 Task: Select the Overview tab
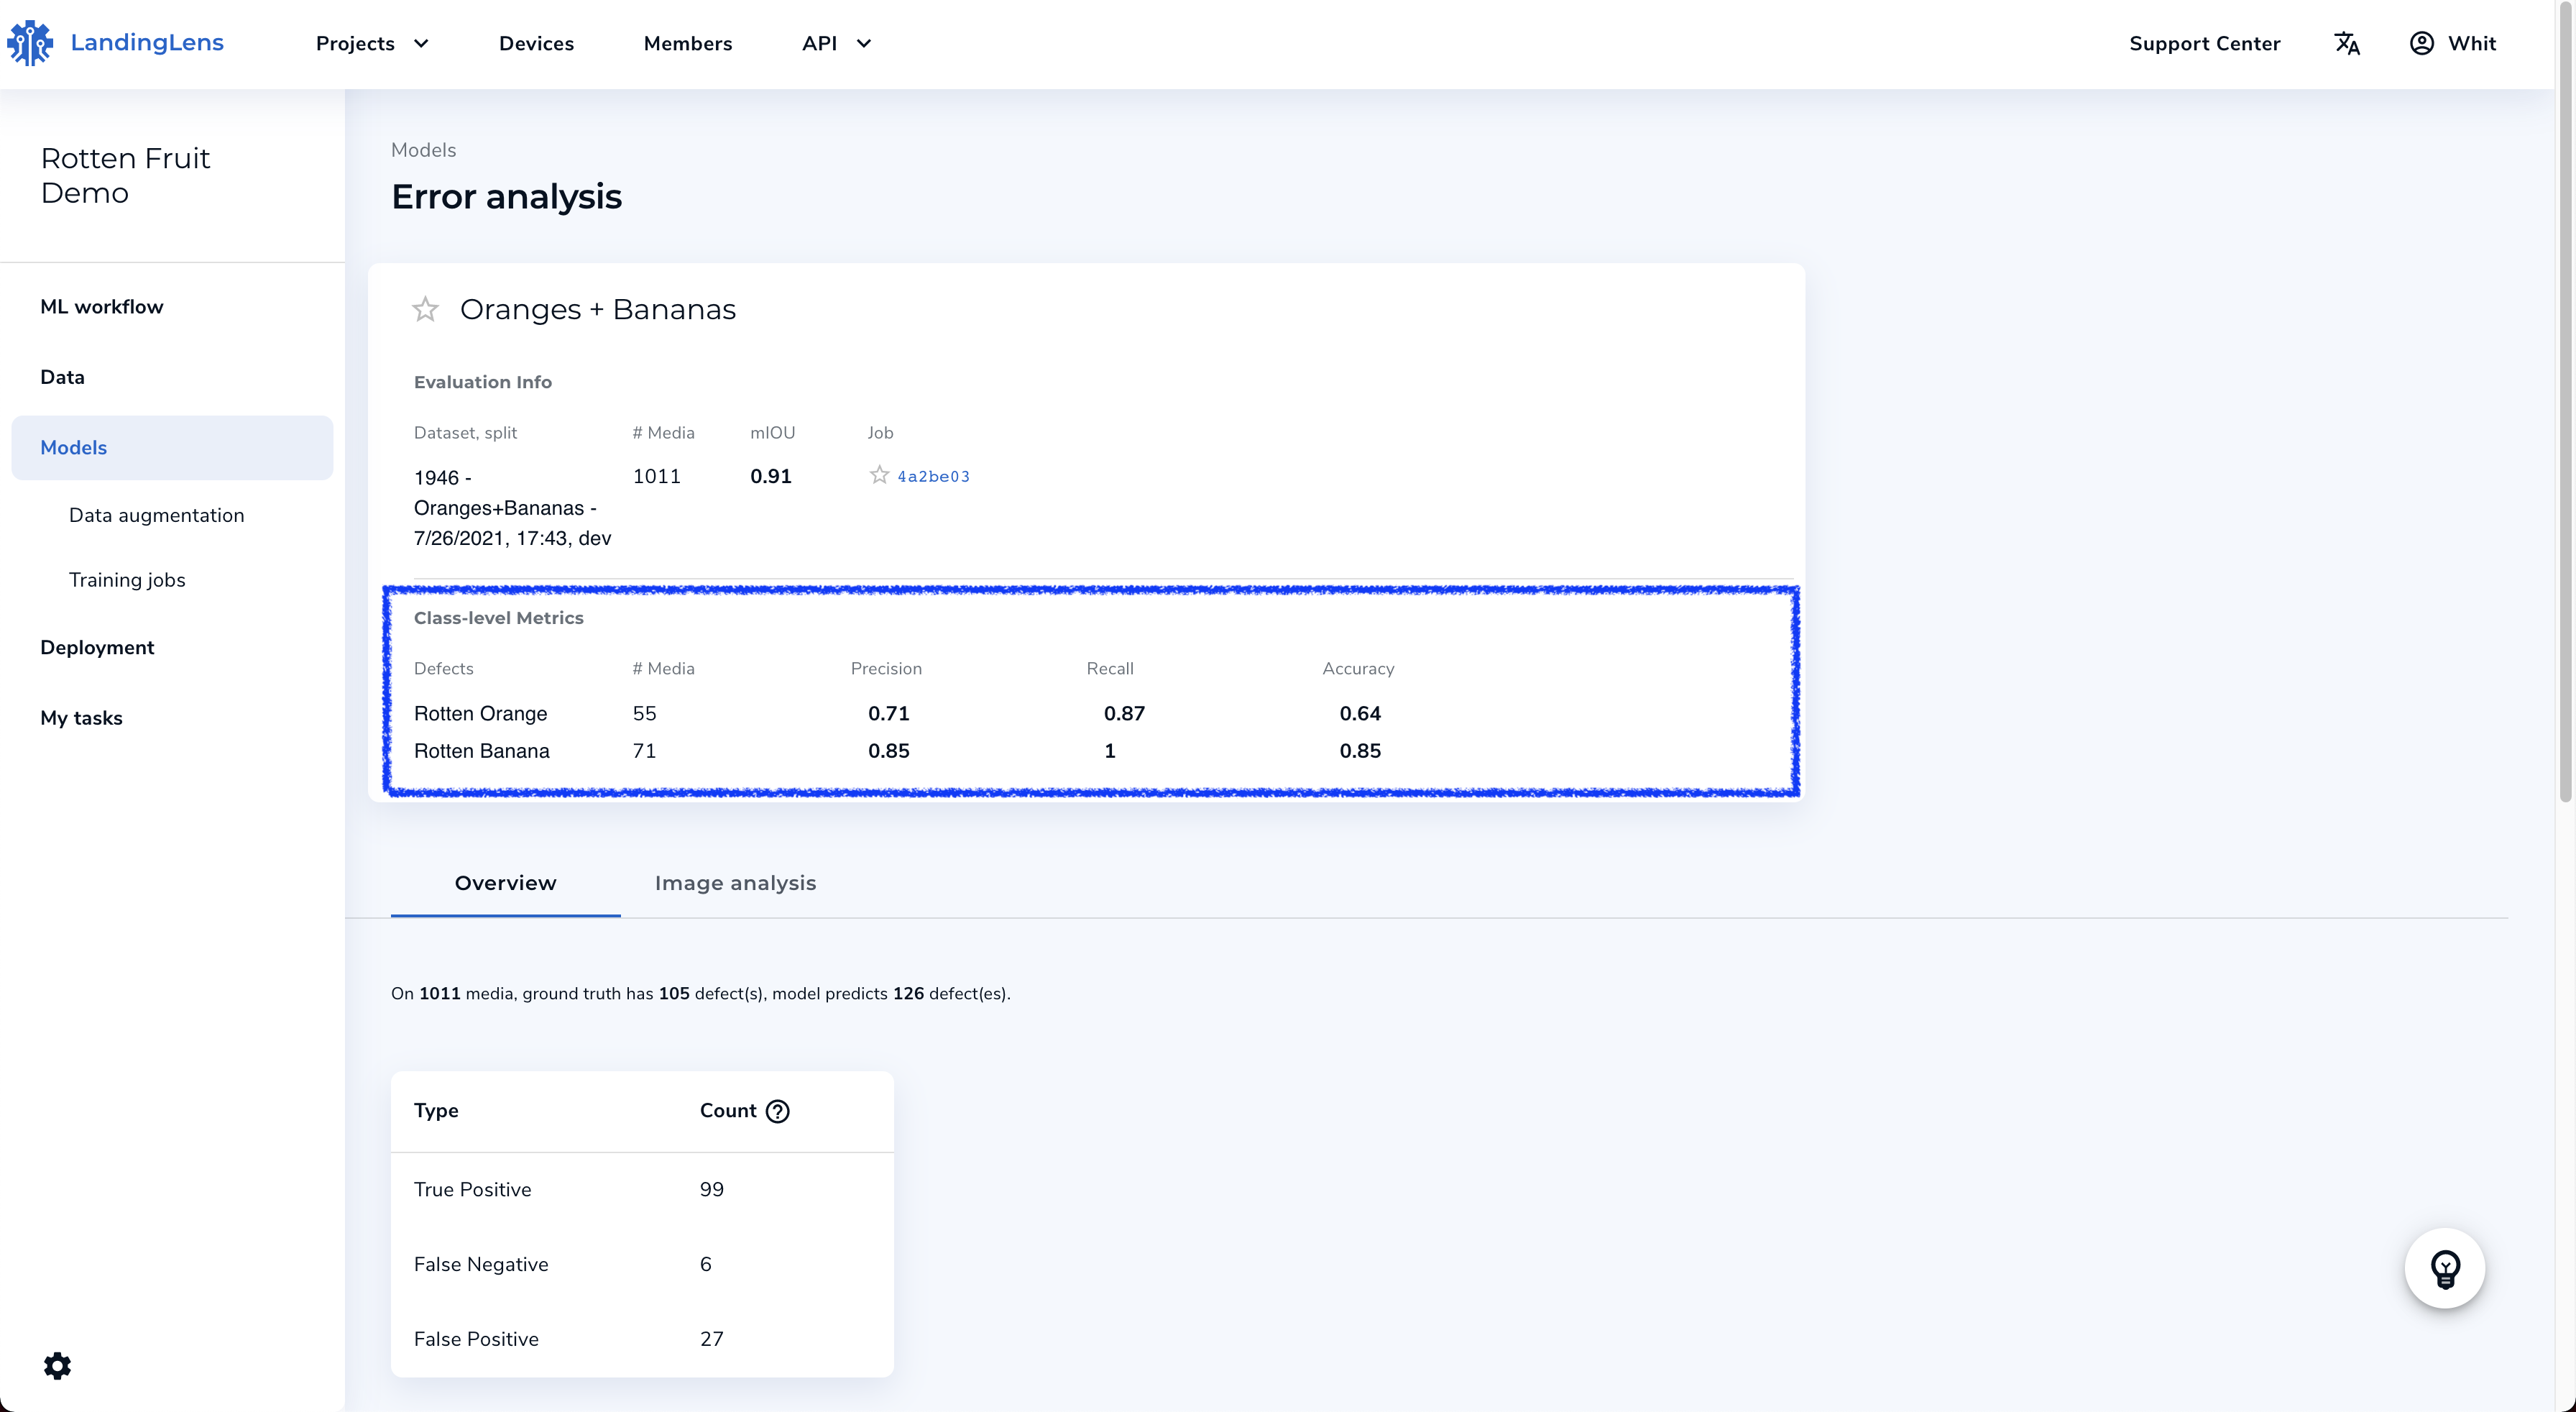[505, 883]
